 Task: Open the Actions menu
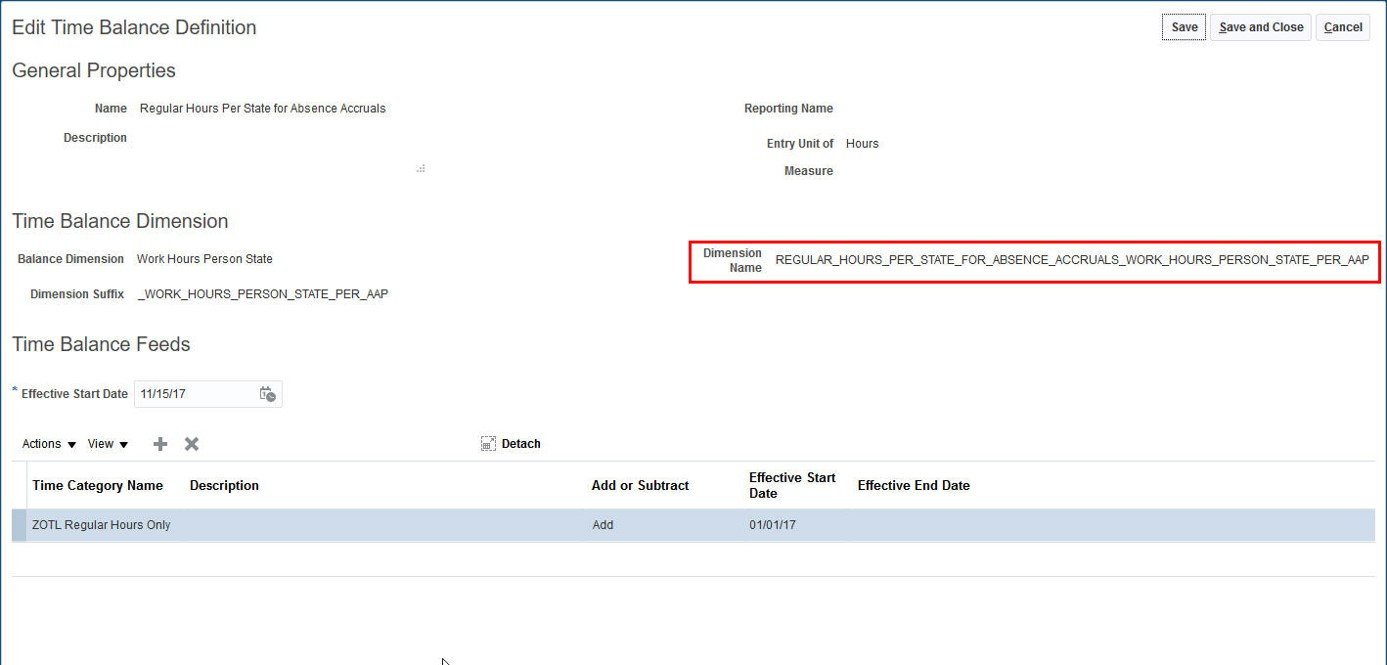[x=46, y=443]
